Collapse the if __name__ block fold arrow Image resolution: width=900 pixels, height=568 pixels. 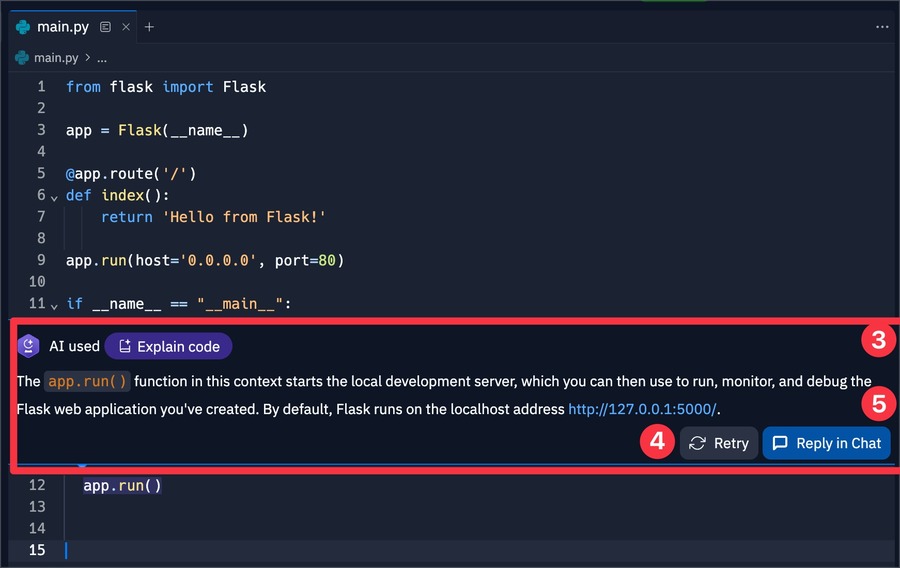click(55, 304)
